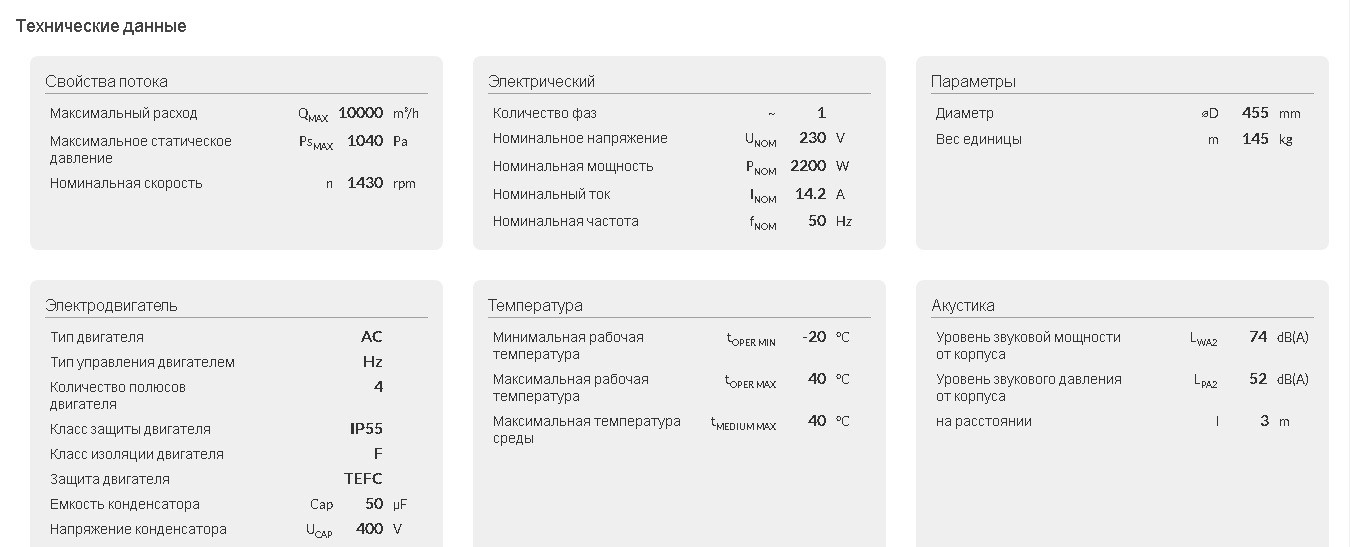1350x547 pixels.
Task: Click the 'Тип управления двигателем' label
Action: point(142,363)
